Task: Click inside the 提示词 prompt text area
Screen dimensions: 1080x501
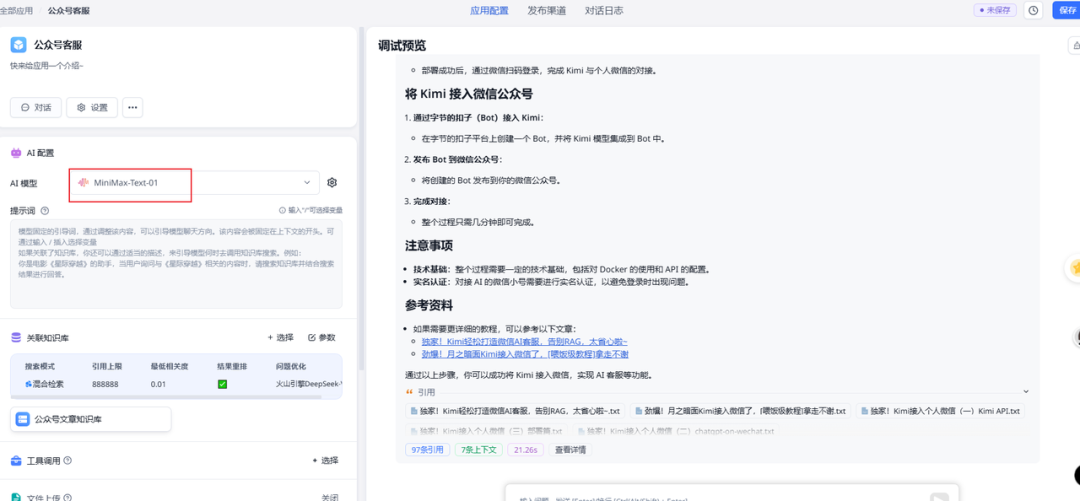Action: 176,264
